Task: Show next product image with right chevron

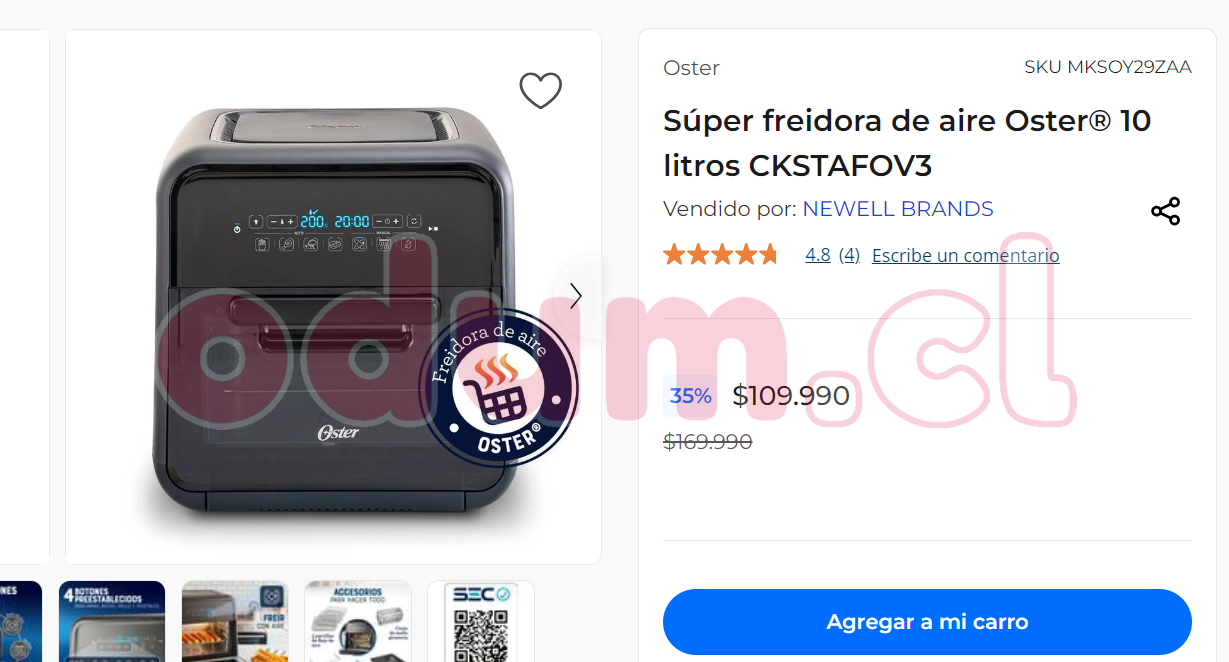Action: point(576,296)
